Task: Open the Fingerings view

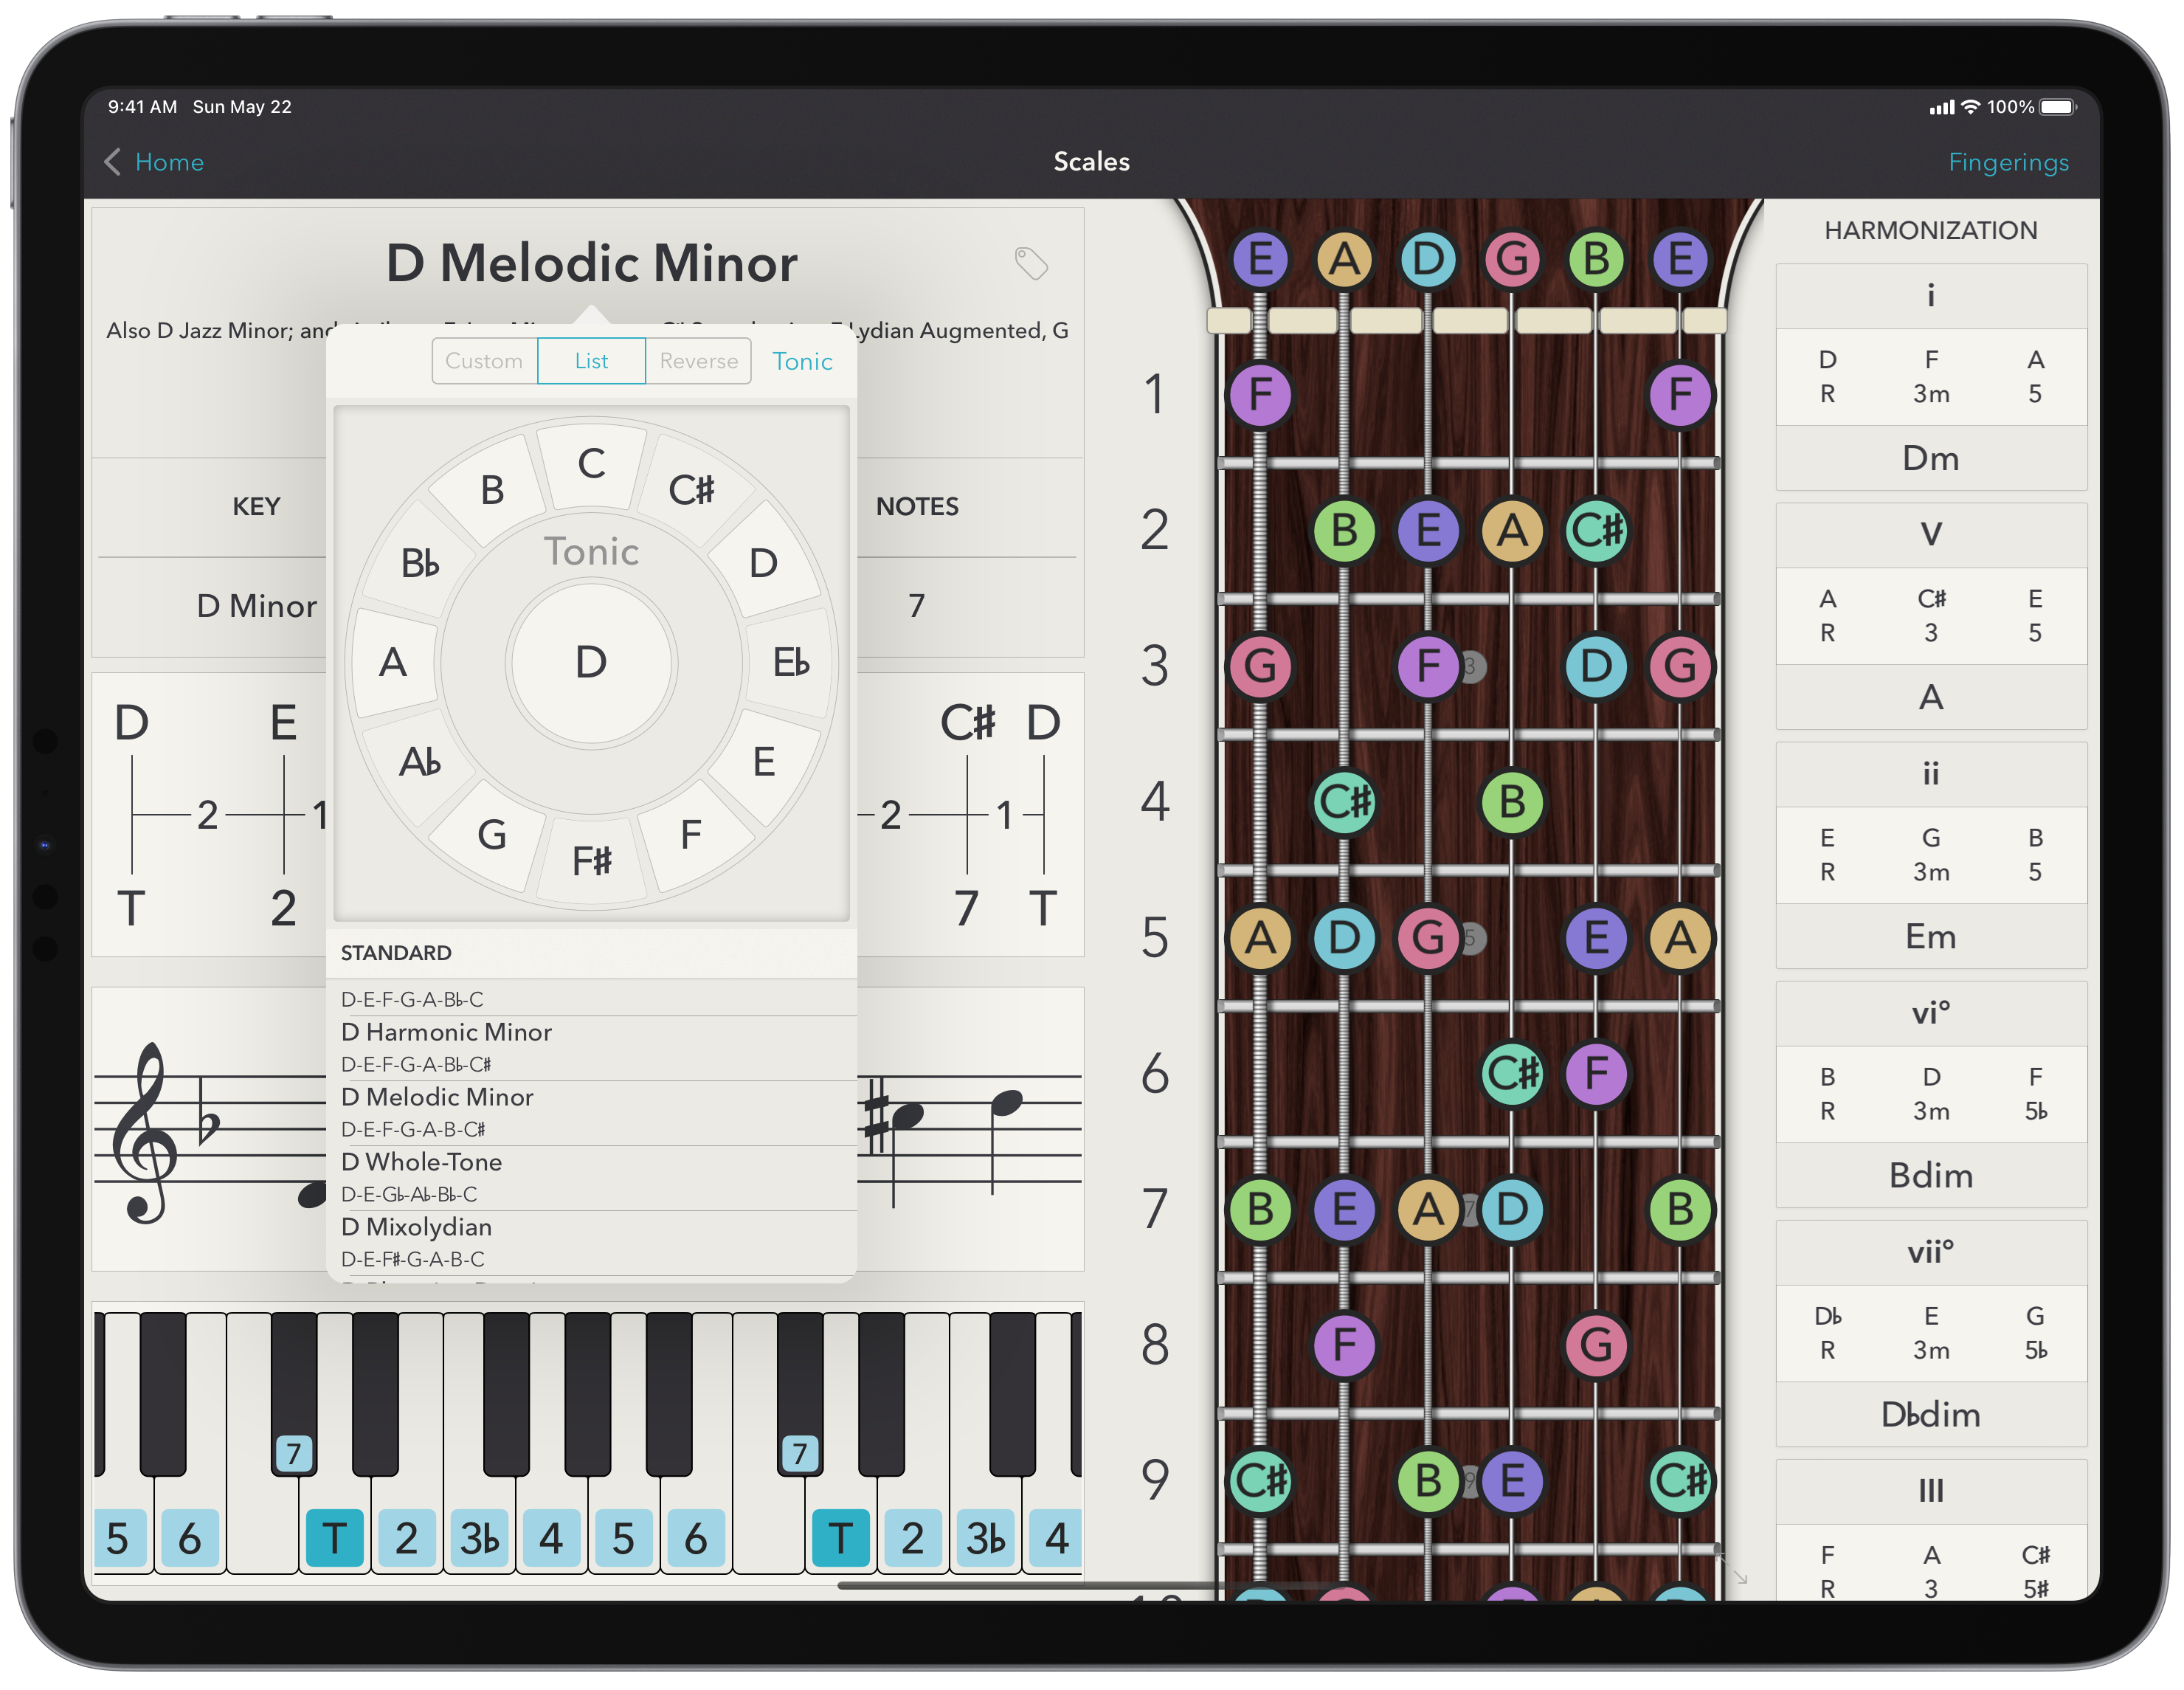Action: point(2008,162)
